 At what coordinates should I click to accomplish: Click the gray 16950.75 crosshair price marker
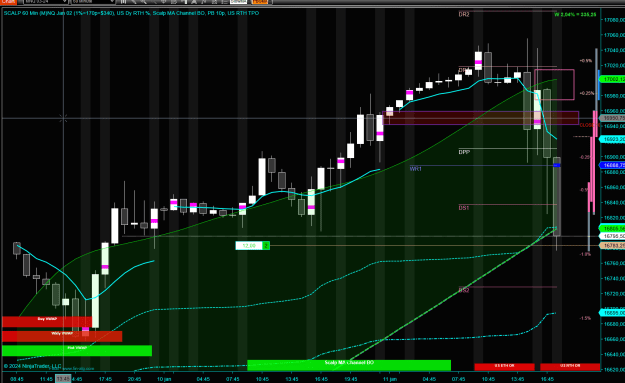point(612,118)
